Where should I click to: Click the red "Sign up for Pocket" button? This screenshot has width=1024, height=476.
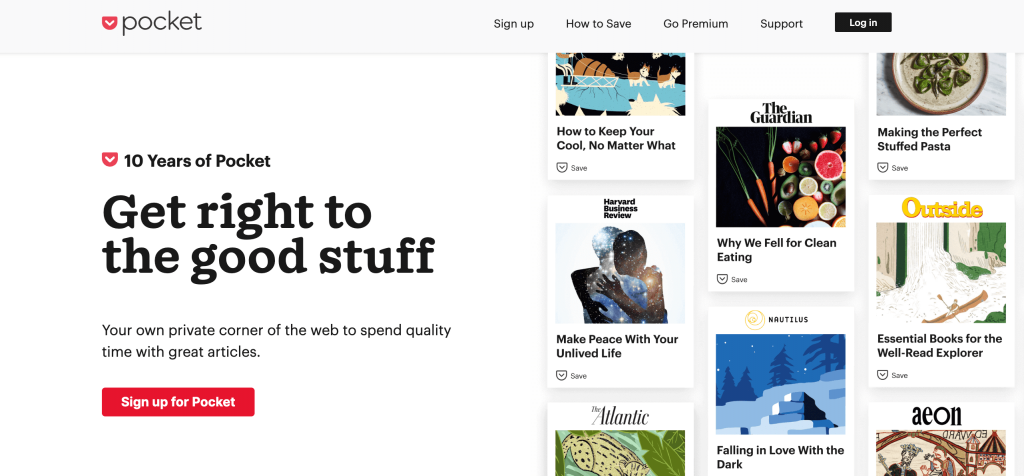tap(178, 402)
